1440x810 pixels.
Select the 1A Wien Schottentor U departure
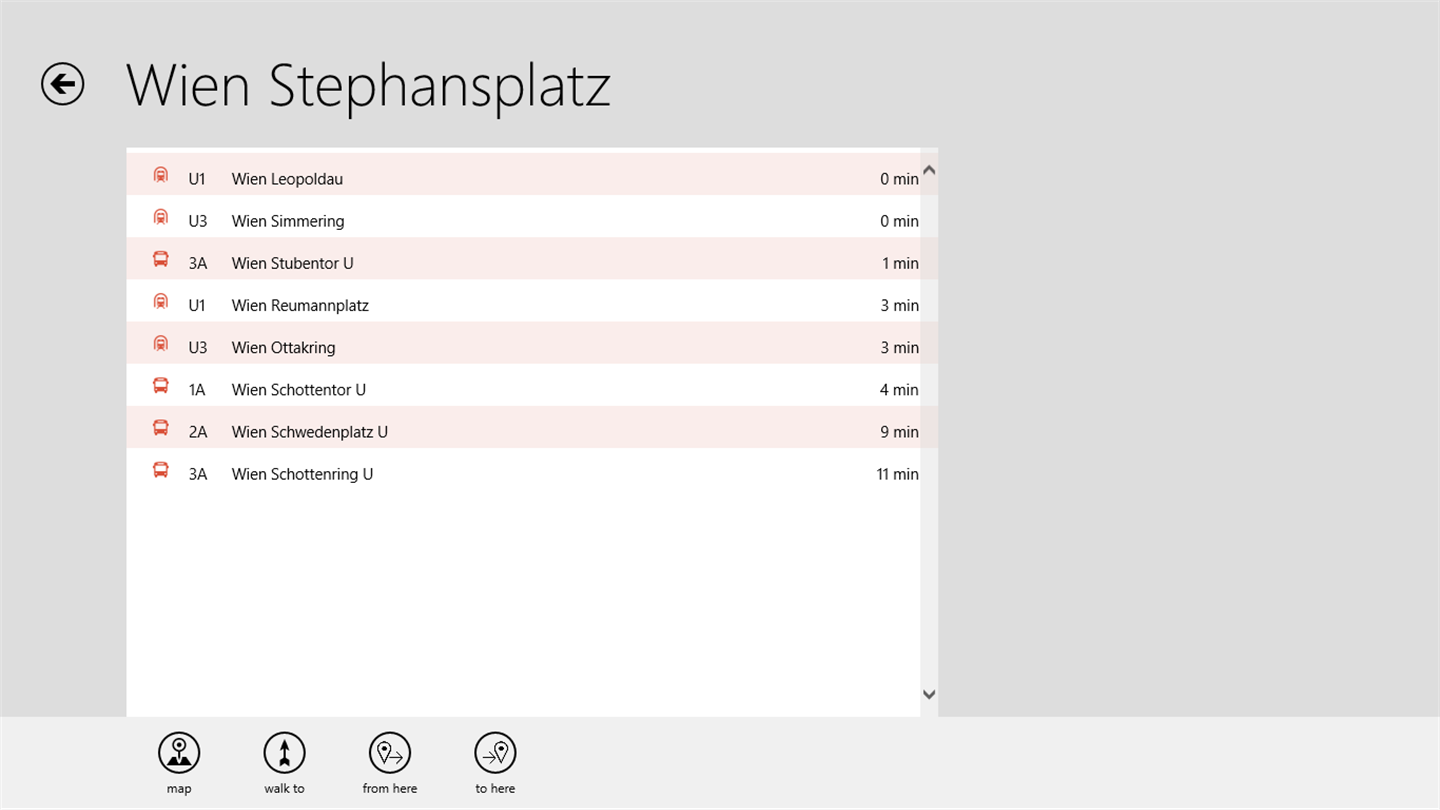523,389
